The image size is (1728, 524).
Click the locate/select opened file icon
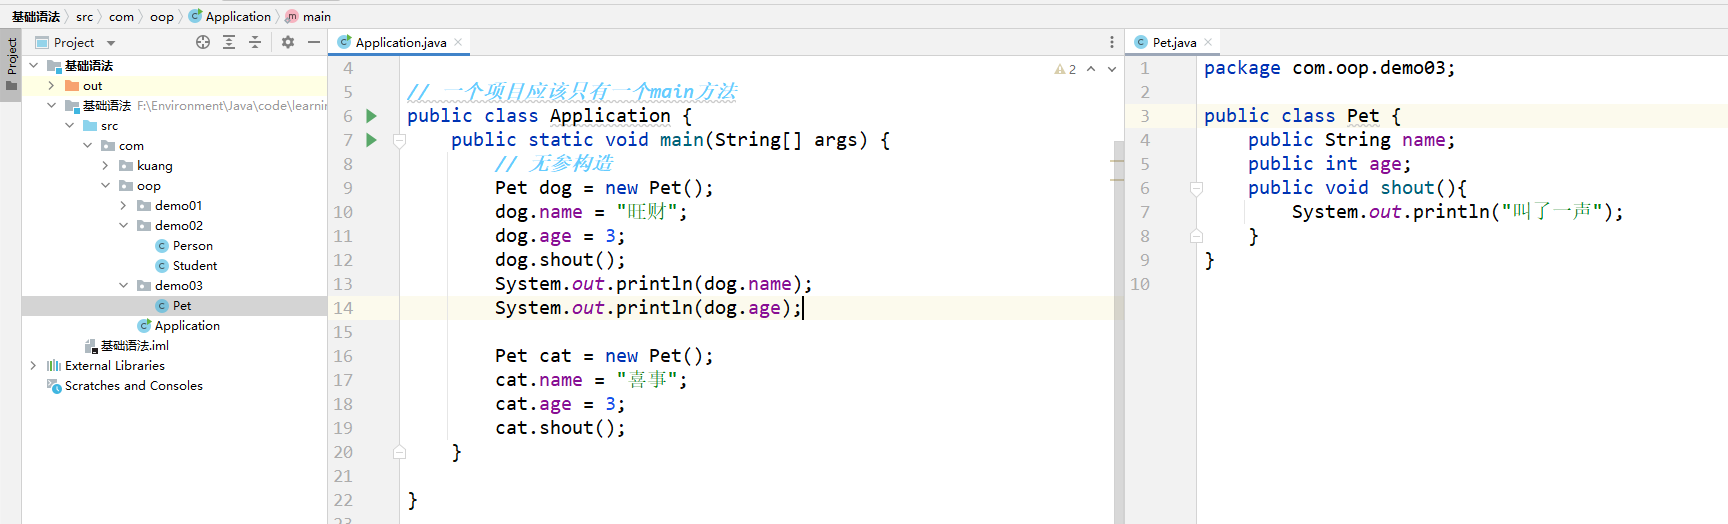pos(203,42)
